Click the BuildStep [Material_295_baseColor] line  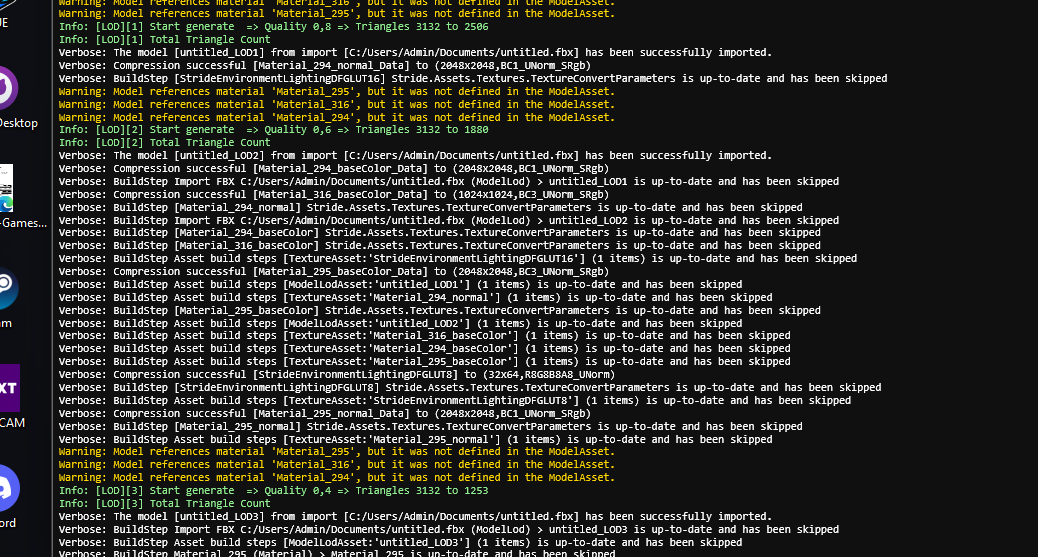440,310
